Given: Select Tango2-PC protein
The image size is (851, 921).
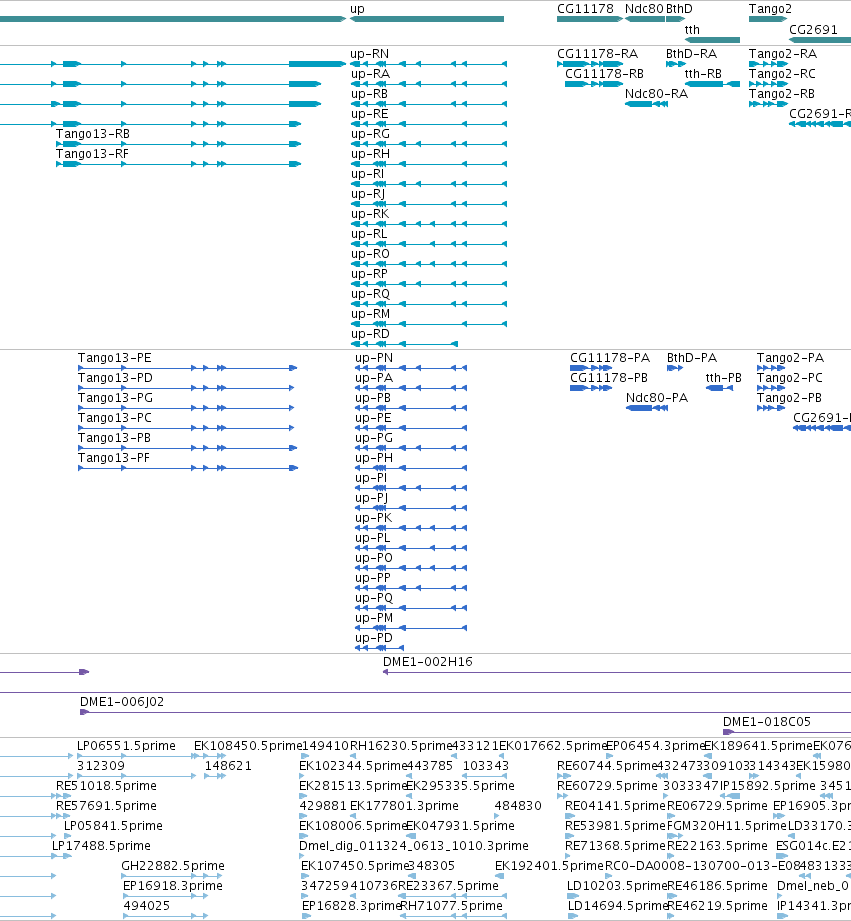Looking at the screenshot, I should click(789, 378).
